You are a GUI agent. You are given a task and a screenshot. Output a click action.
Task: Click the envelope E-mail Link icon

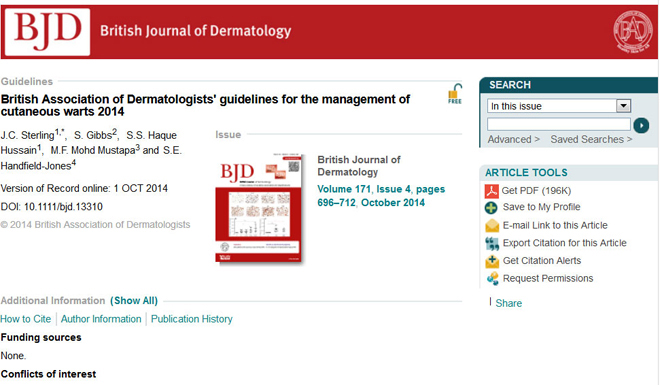coord(492,226)
